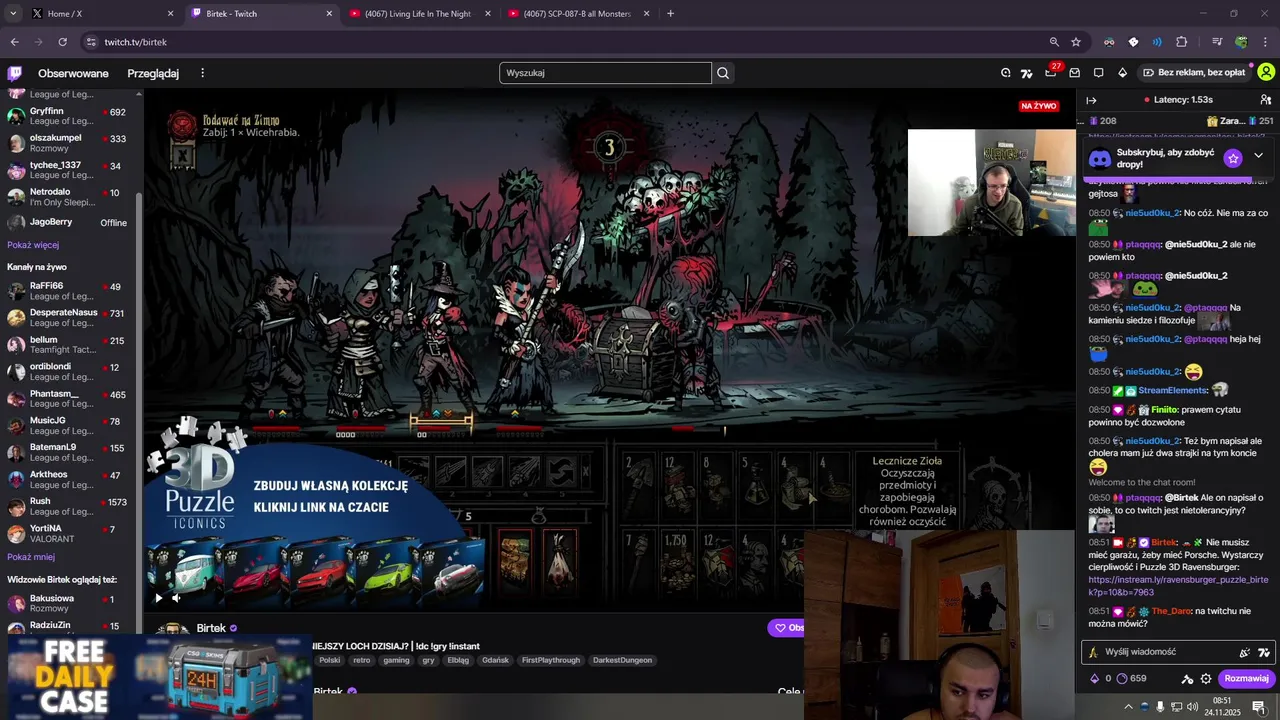Collapse the chat with the arrow icon
Image resolution: width=1280 pixels, height=720 pixels.
click(1091, 100)
